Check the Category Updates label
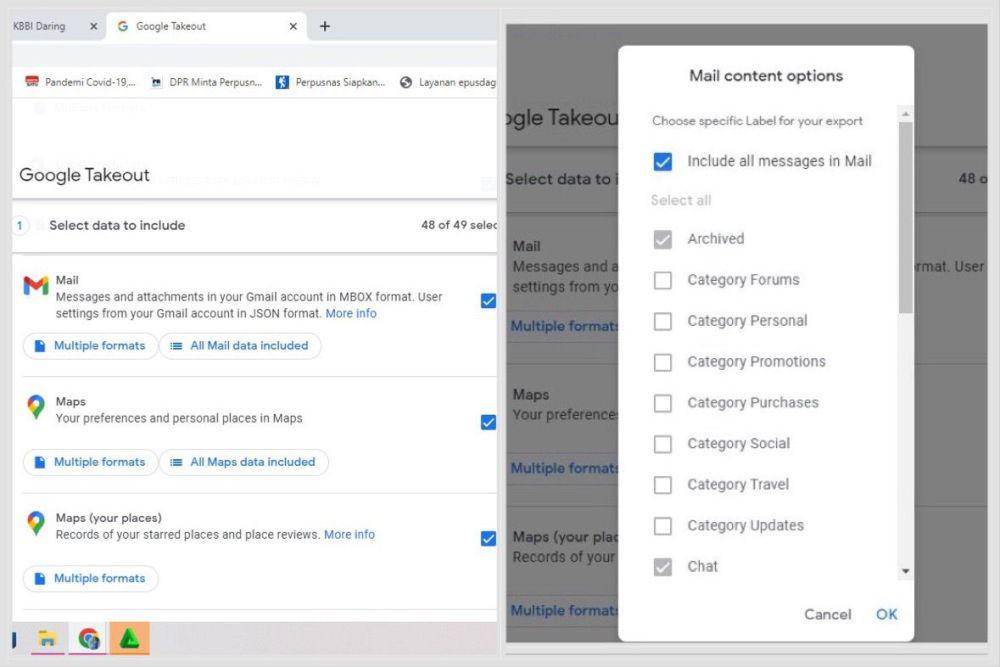Screen dimensions: 1000x667 tap(663, 526)
